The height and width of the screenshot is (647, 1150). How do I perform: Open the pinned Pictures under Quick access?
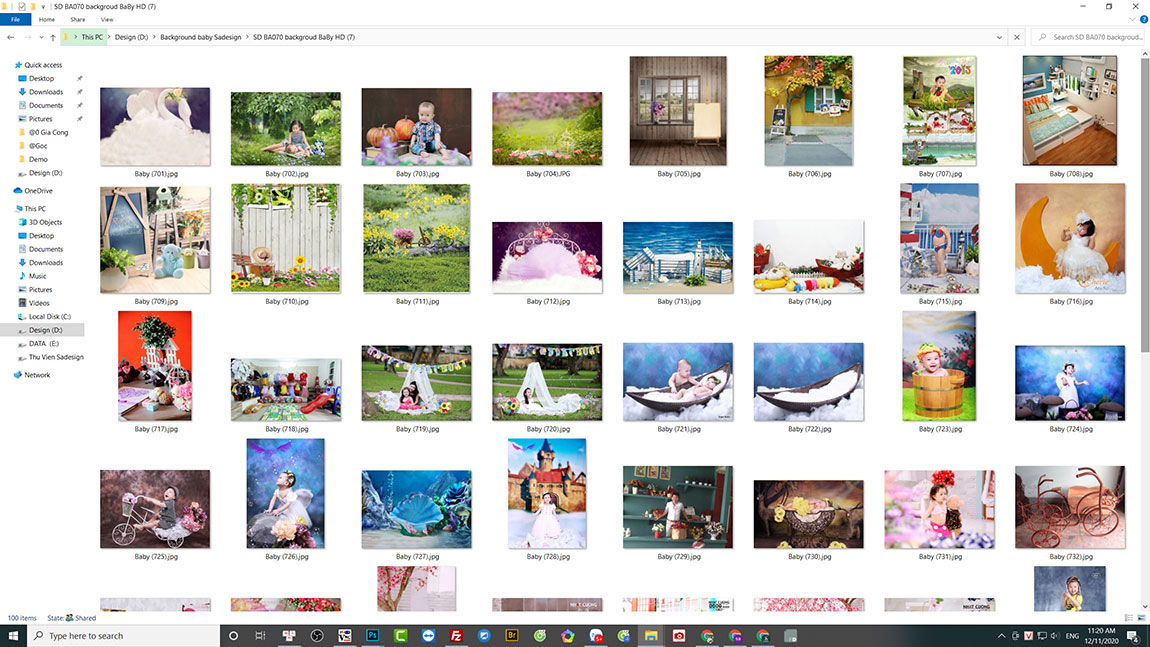point(40,119)
